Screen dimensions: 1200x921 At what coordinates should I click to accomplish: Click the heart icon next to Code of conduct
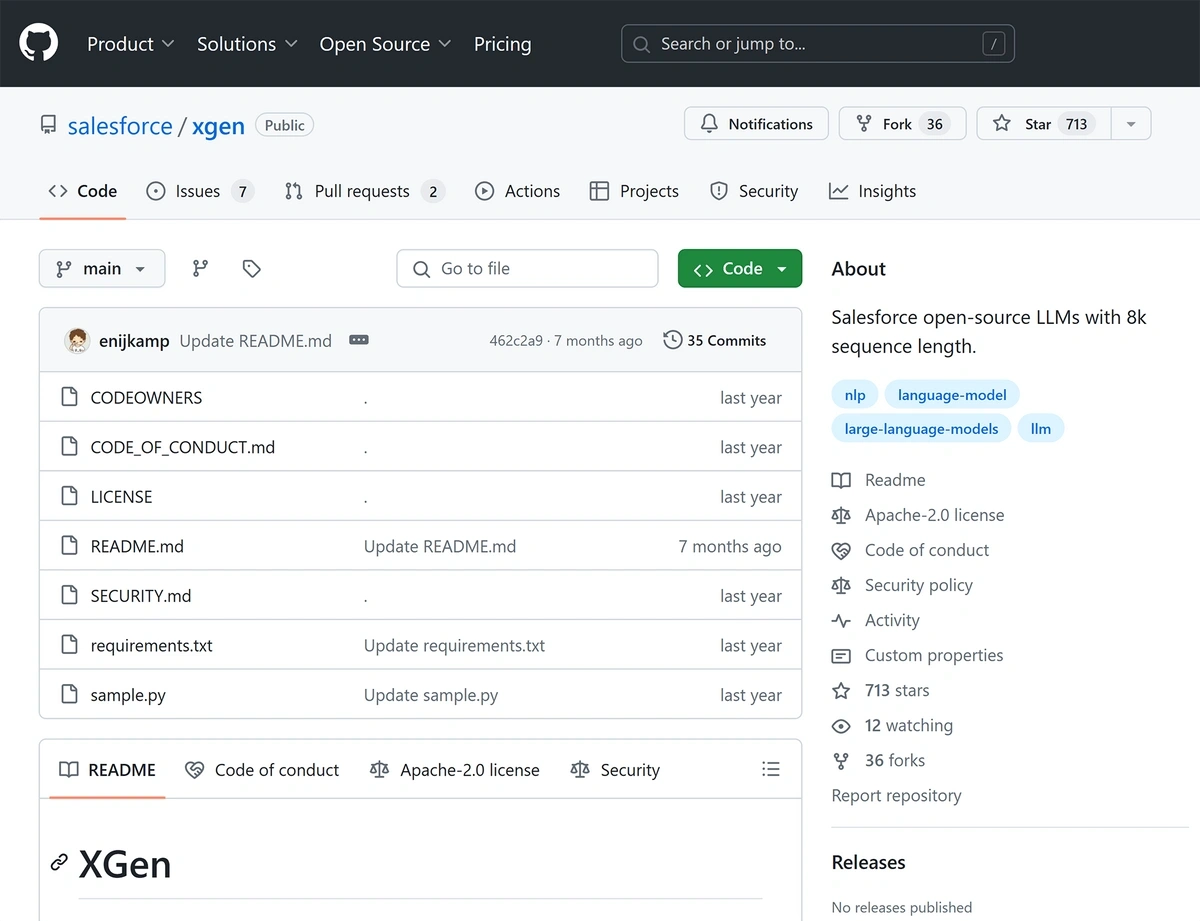coord(841,550)
